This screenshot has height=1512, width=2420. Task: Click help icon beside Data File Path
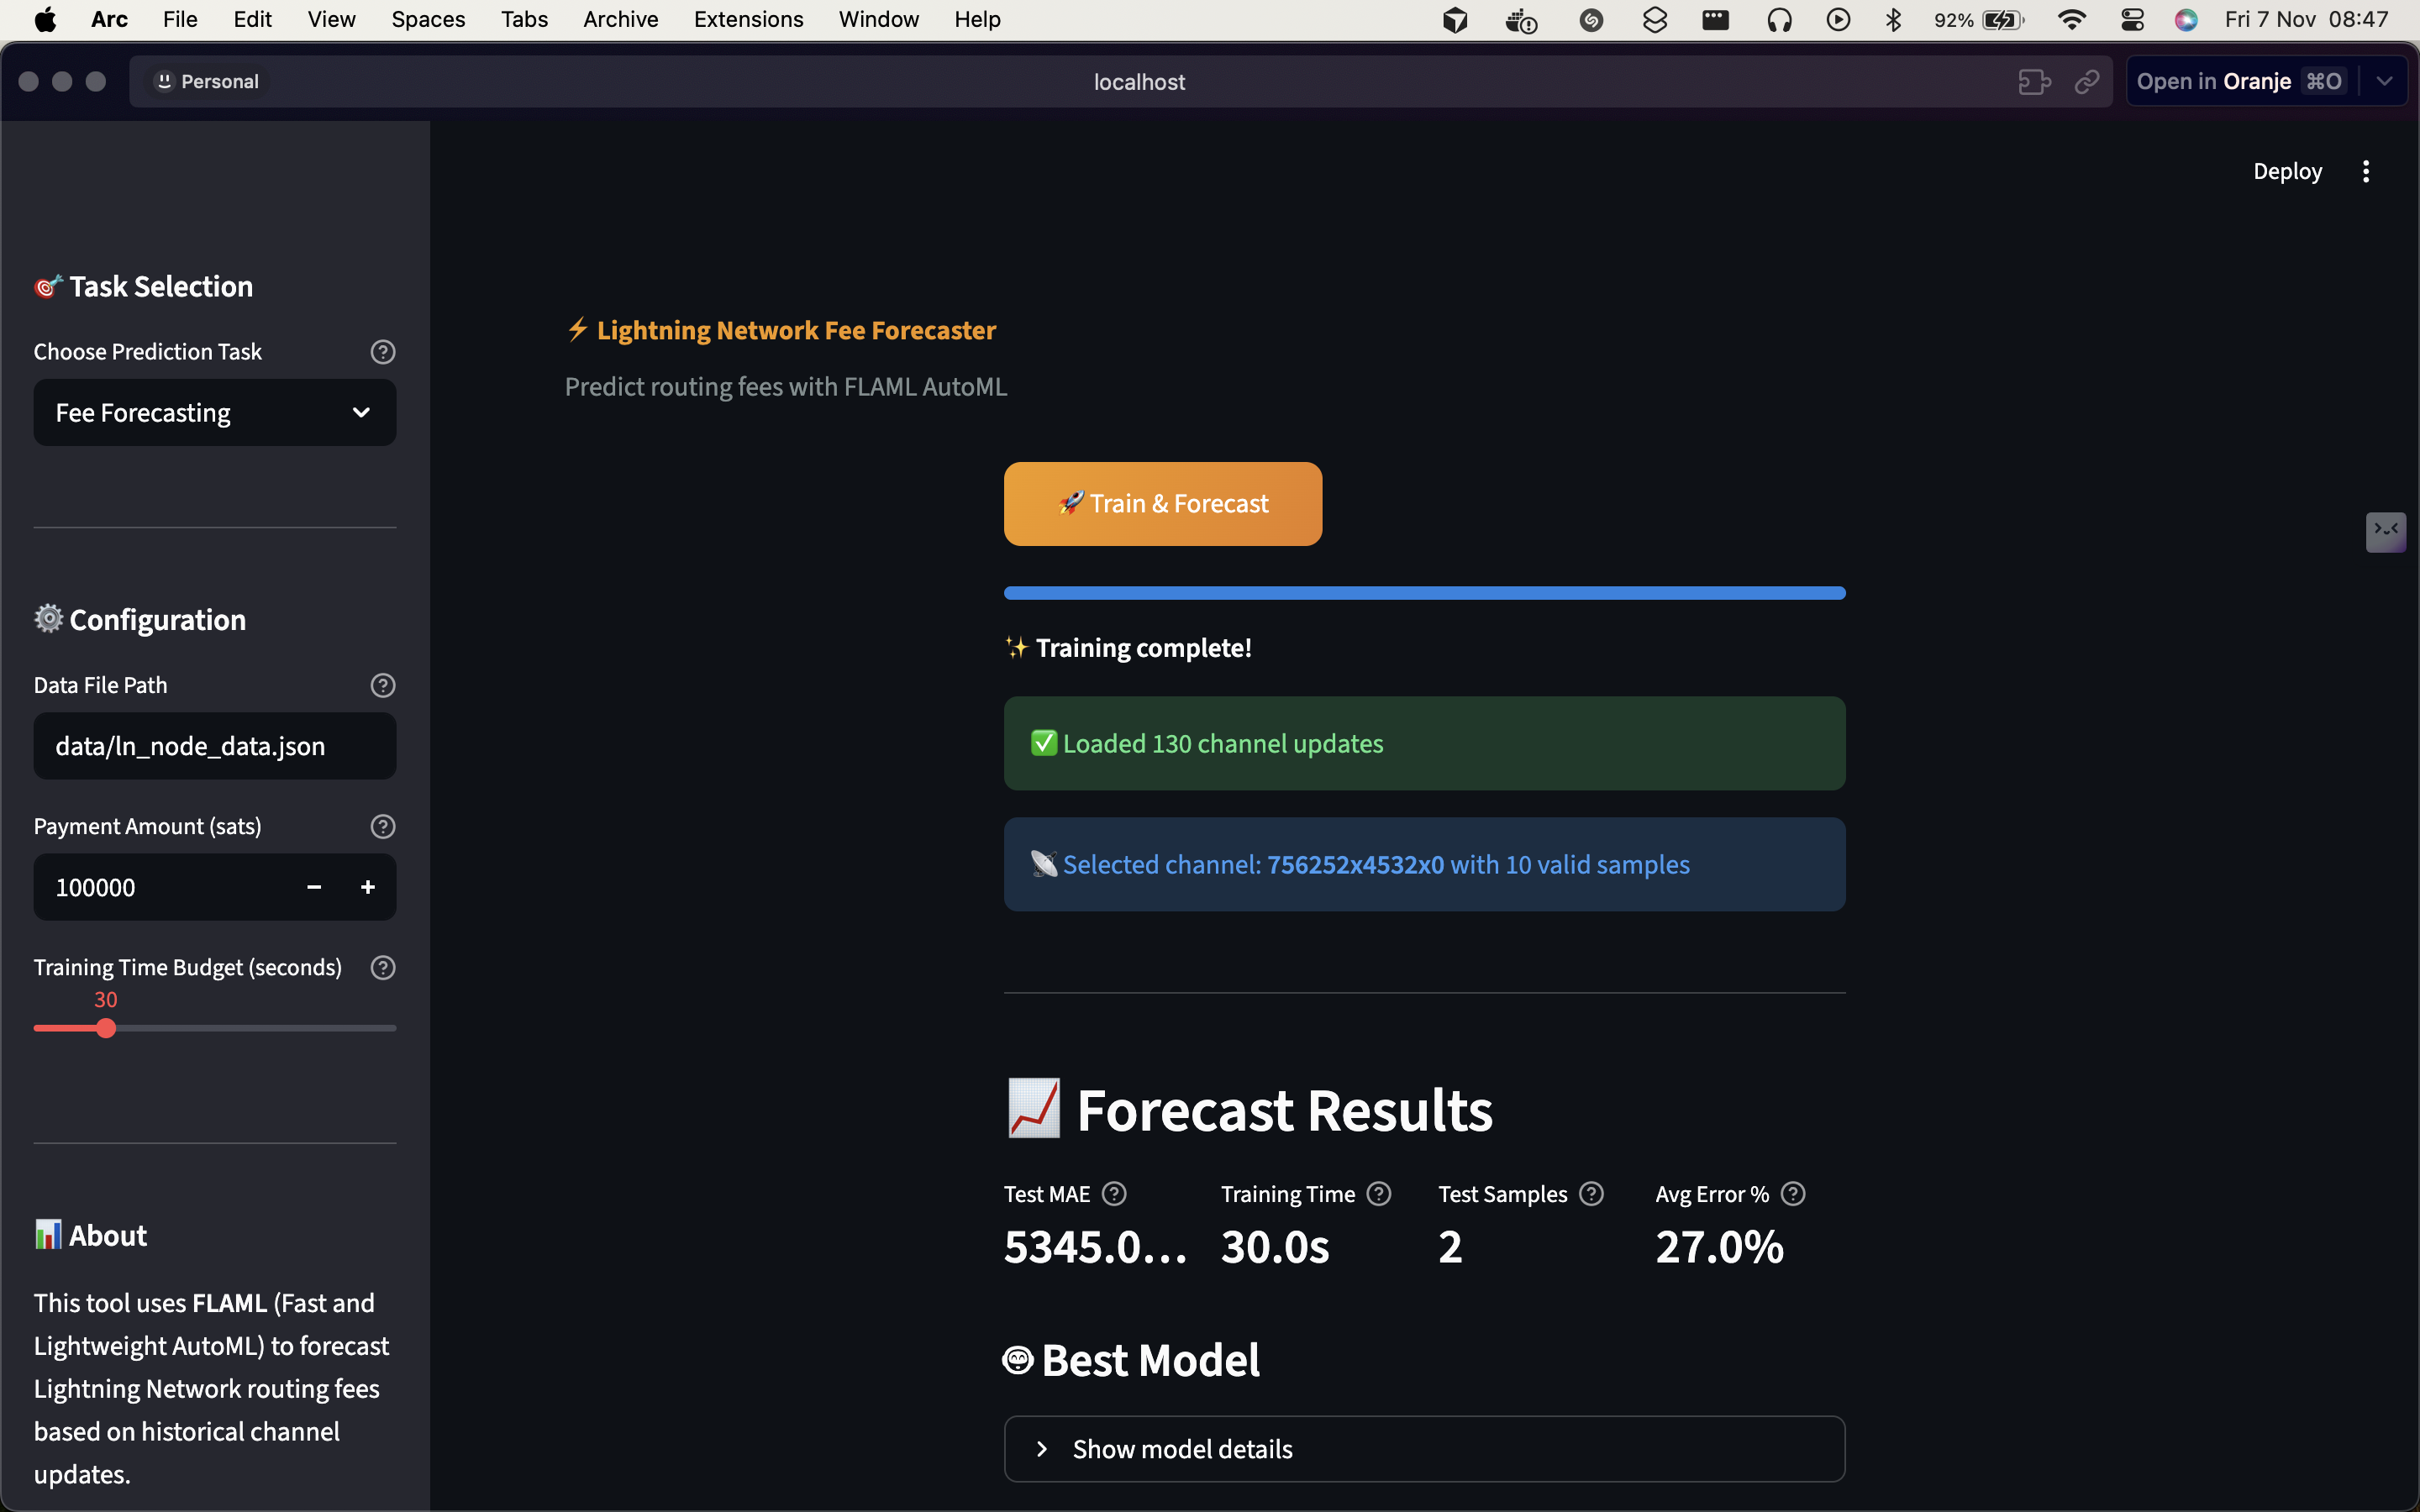383,685
